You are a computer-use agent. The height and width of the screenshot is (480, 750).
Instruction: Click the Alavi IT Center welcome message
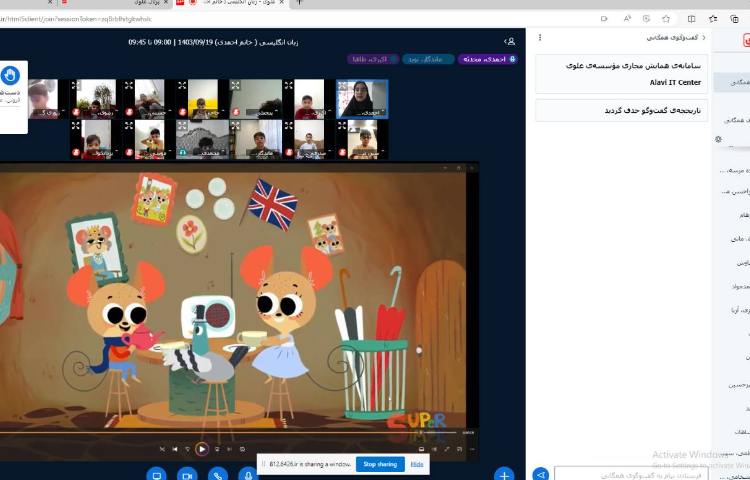click(621, 74)
